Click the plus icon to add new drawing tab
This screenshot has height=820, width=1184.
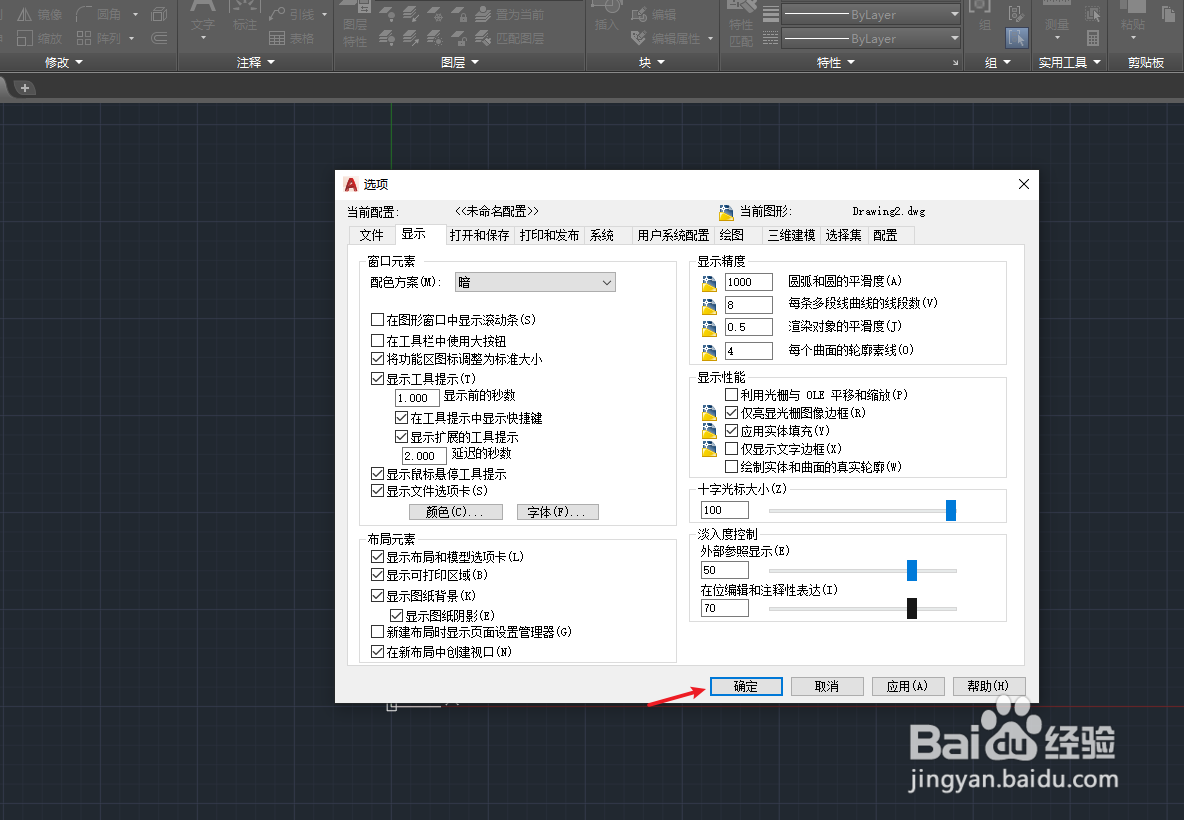coord(24,88)
